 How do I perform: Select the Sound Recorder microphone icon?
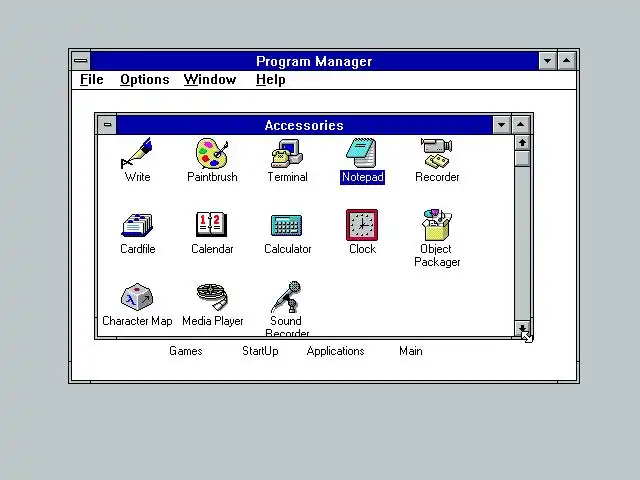pyautogui.click(x=287, y=297)
